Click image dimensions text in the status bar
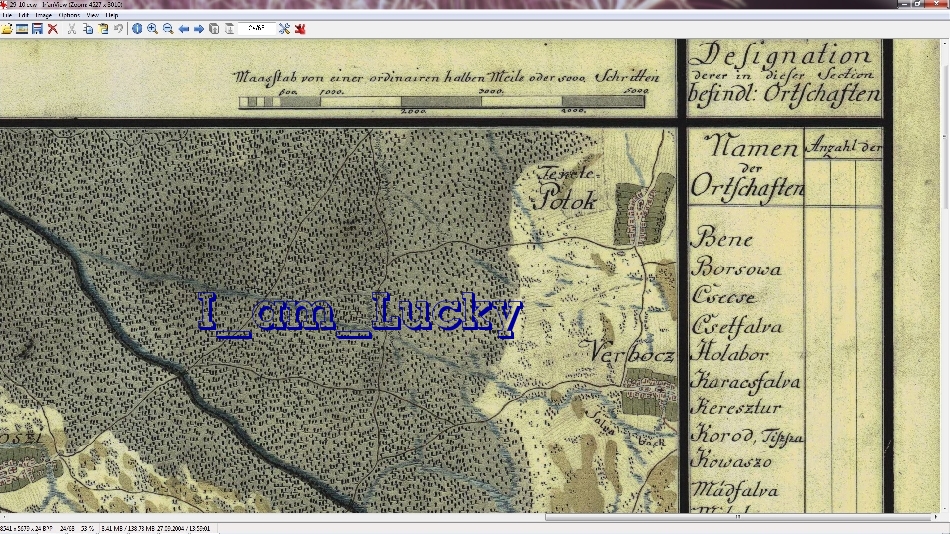This screenshot has width=950, height=534. tap(25, 529)
